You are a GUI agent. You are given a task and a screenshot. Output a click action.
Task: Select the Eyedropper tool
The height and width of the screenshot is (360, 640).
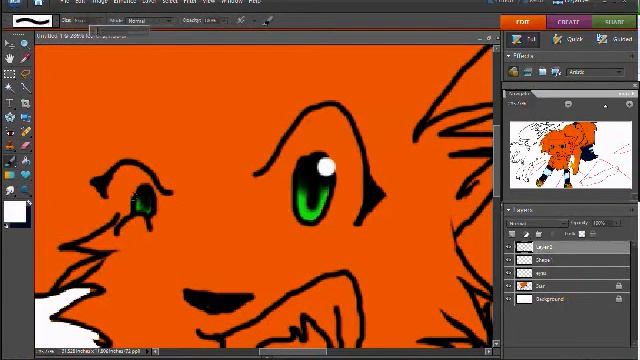(x=25, y=59)
